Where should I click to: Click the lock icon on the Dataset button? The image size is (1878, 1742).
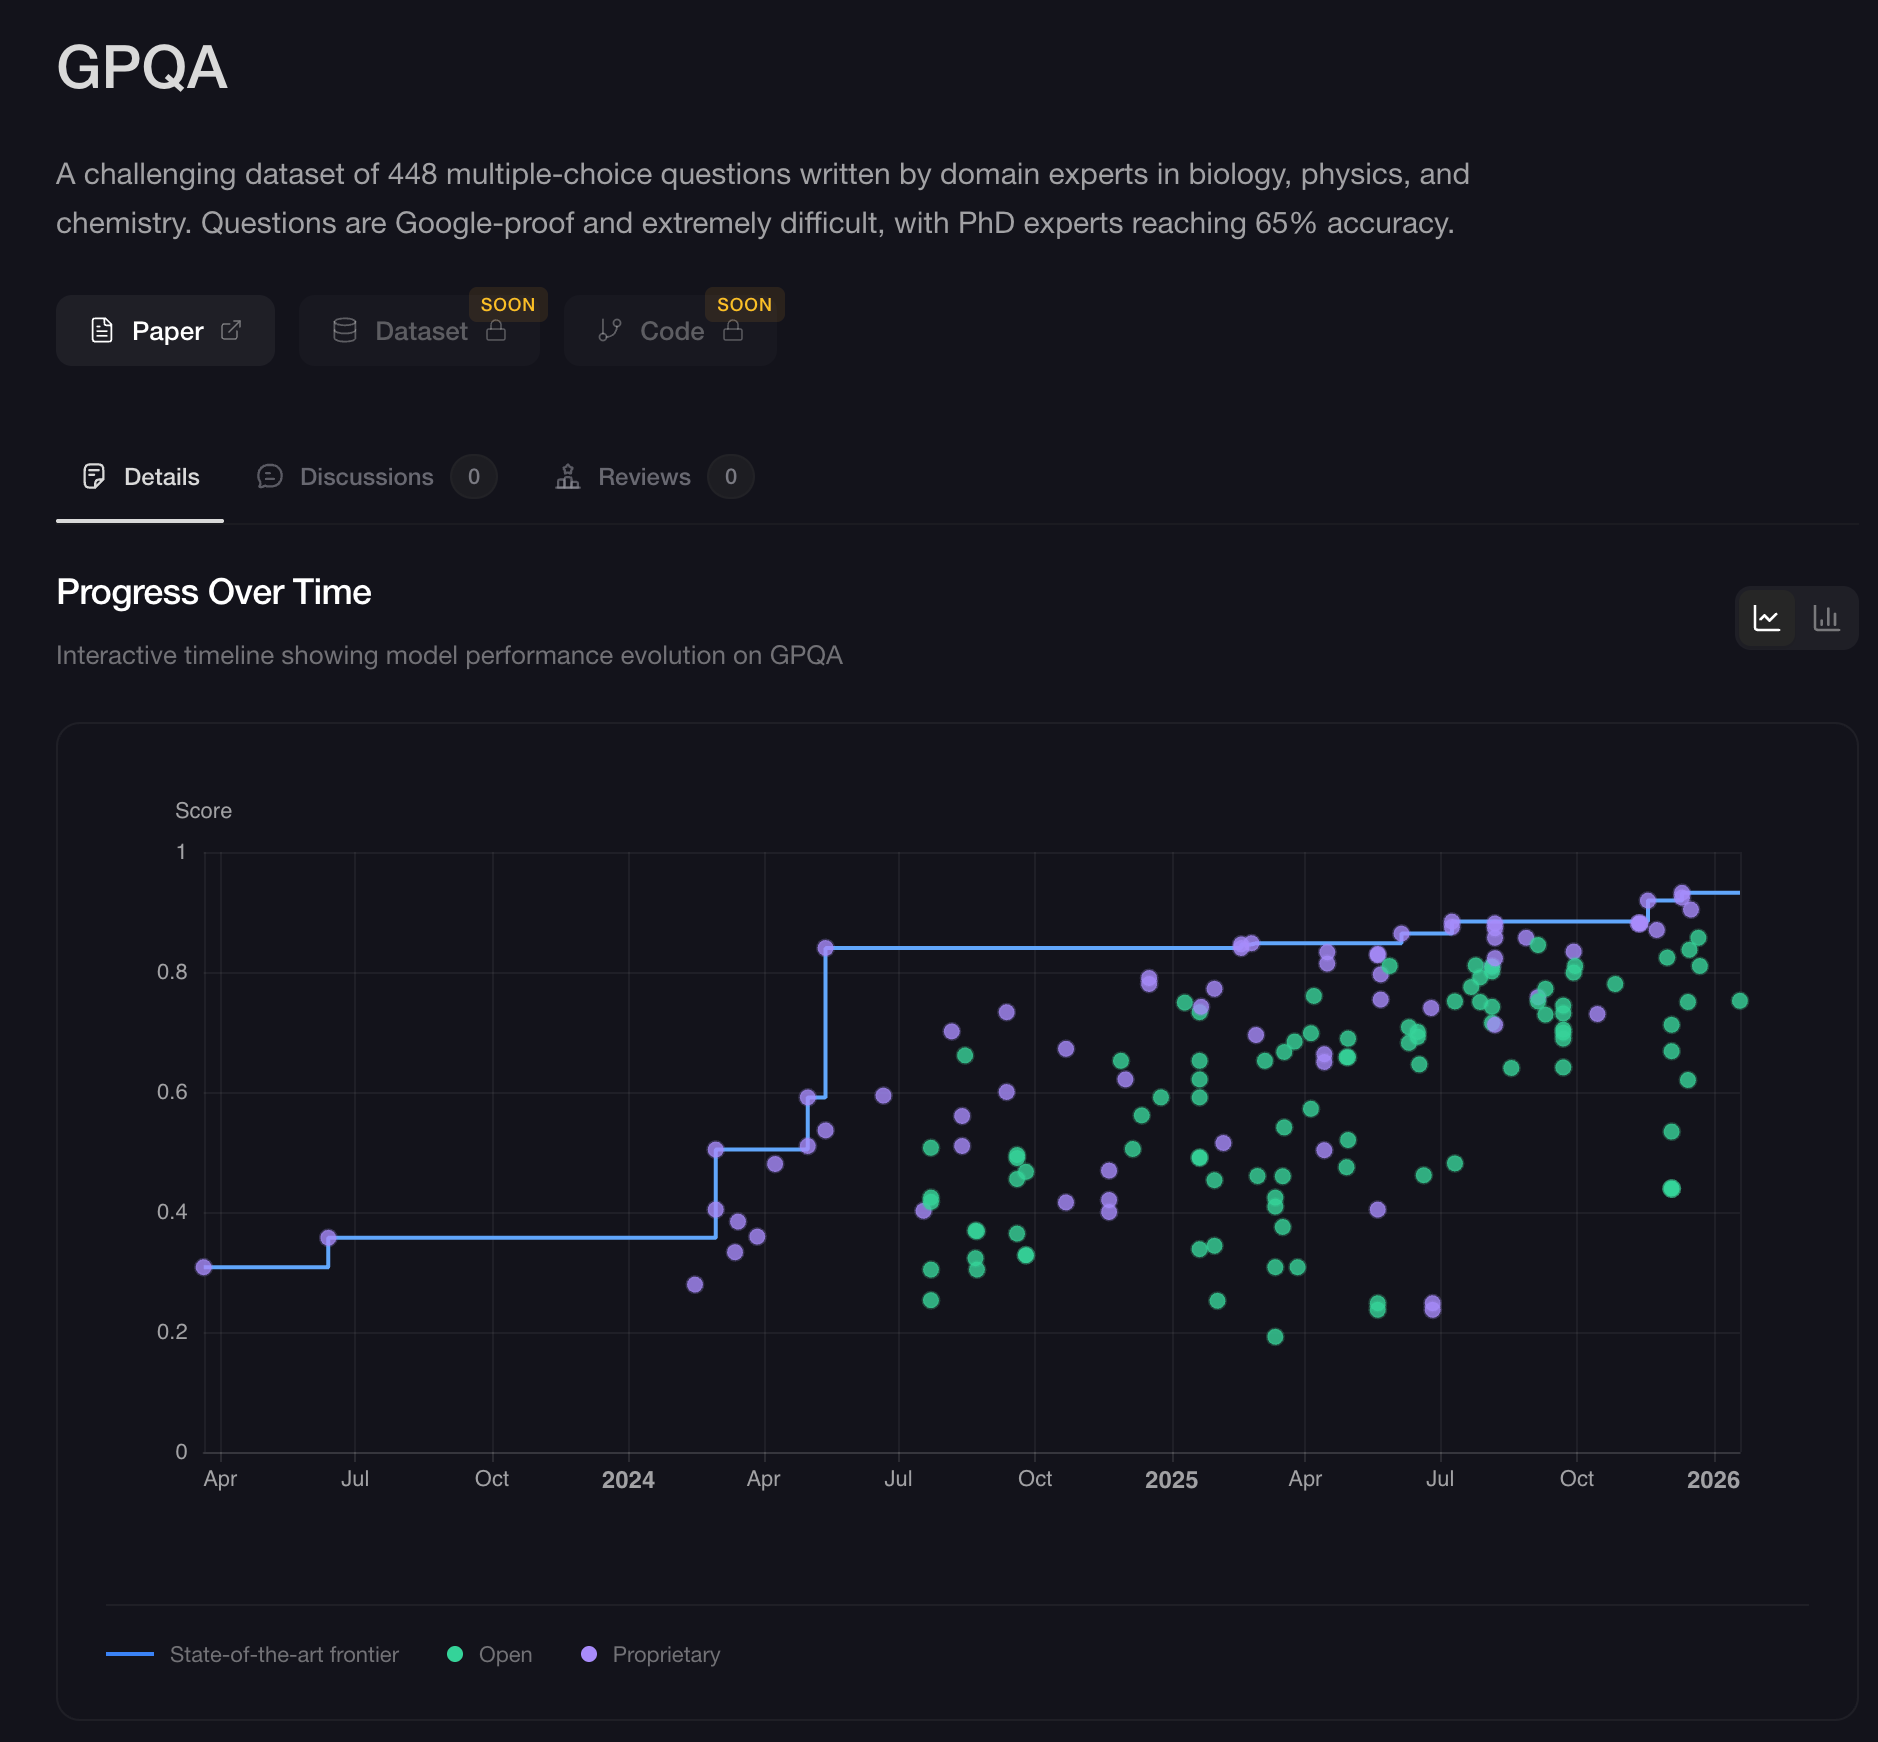click(x=497, y=331)
